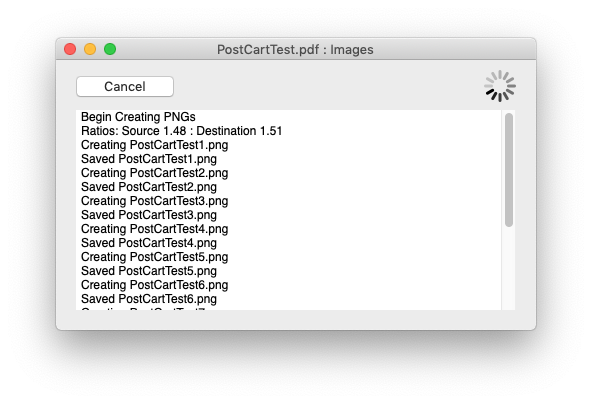Image resolution: width=592 pixels, height=404 pixels.
Task: Click the Creating PostCartTest5.png line
Action: [x=154, y=257]
